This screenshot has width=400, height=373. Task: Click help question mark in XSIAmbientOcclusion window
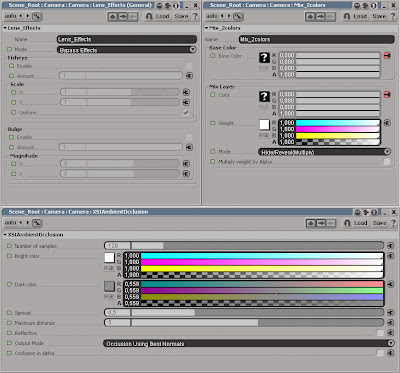coord(393,223)
